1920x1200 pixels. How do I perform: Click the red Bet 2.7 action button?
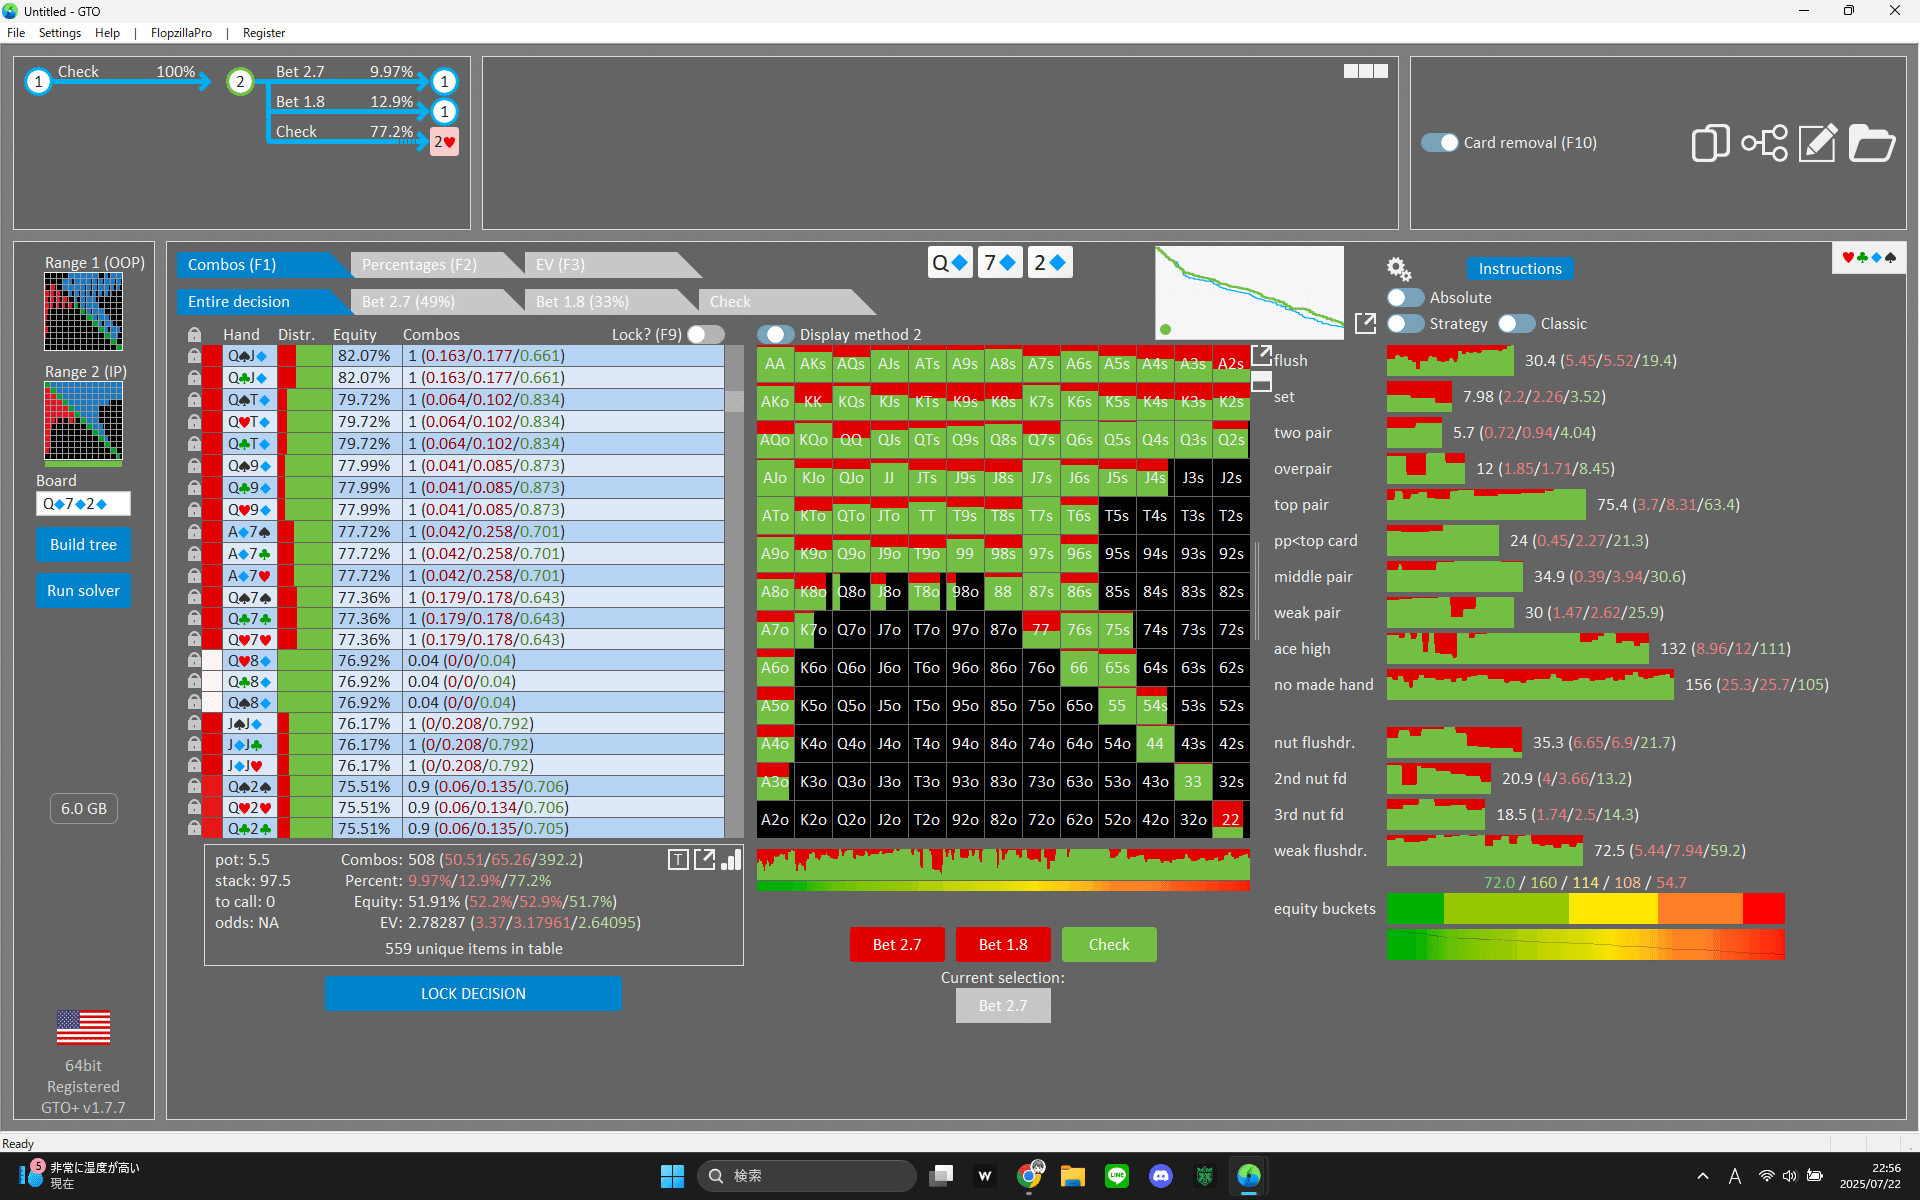tap(897, 945)
